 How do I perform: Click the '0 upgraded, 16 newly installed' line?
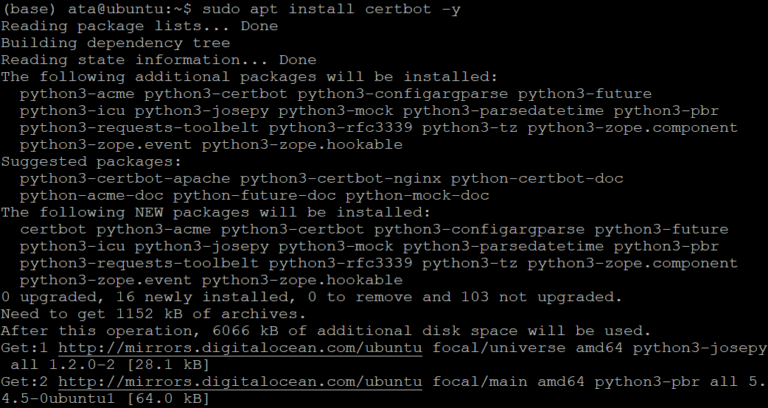312,297
